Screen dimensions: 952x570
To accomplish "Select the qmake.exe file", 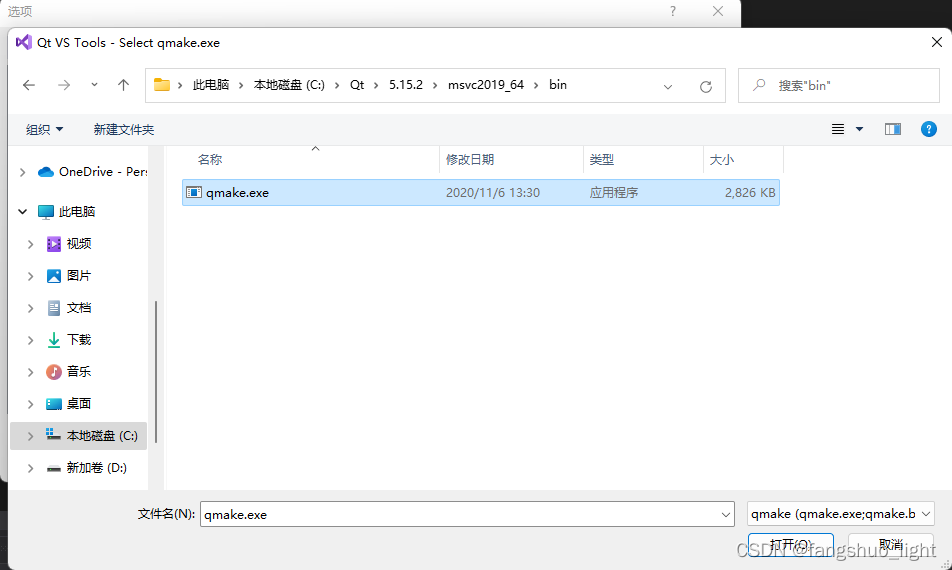I will 481,192.
